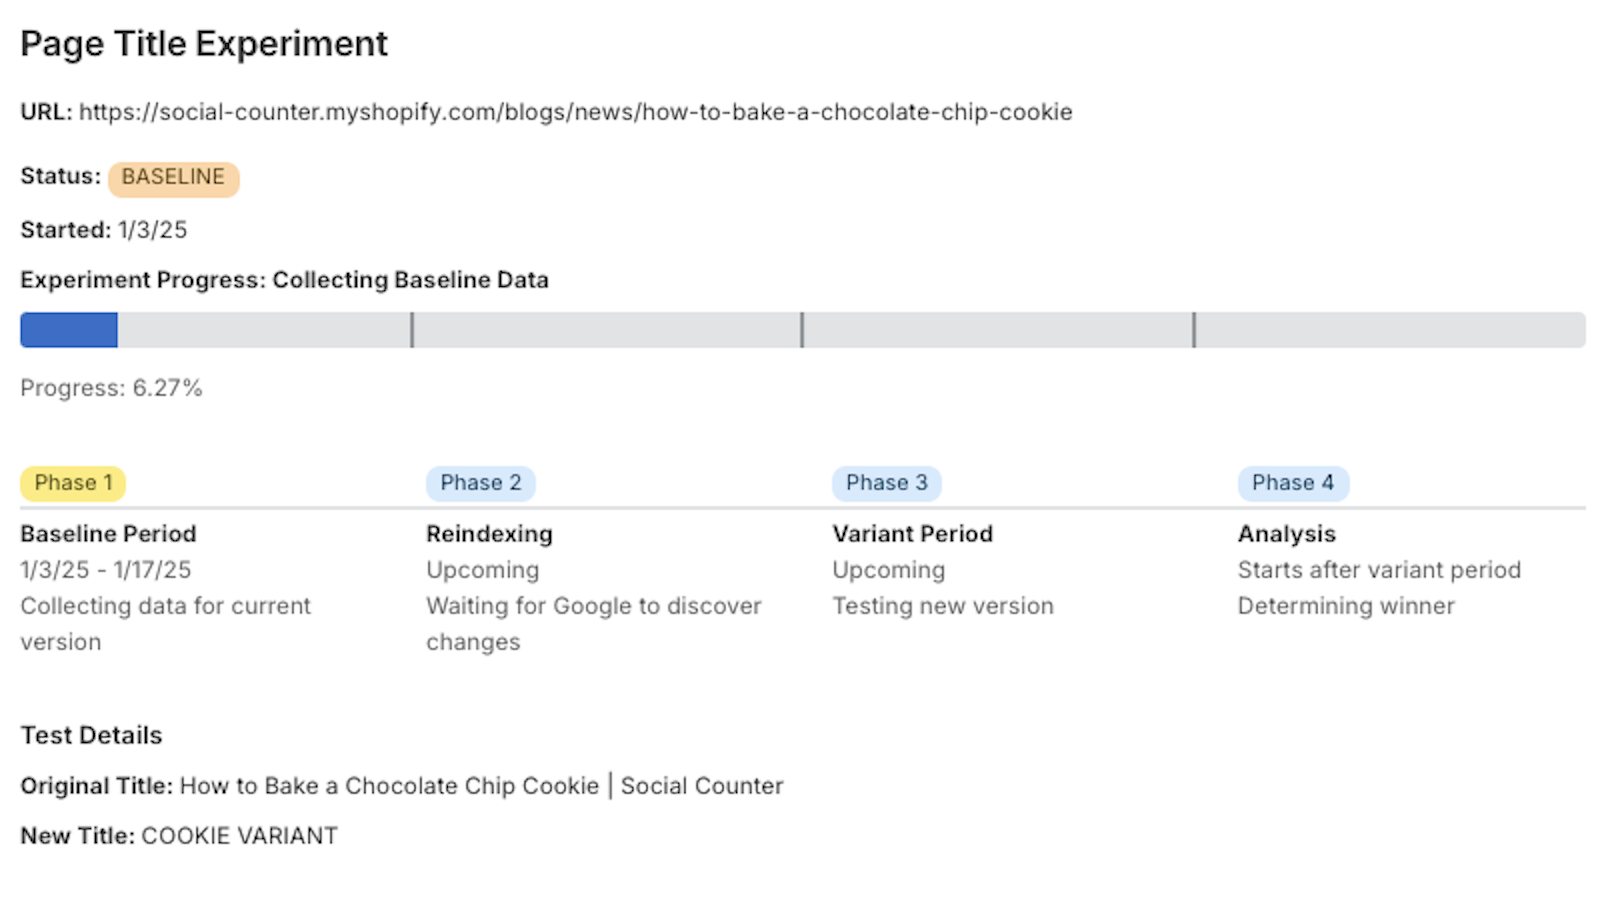Viewport: 1600px width, 900px height.
Task: Click the Analysis phase heading
Action: pyautogui.click(x=1287, y=534)
